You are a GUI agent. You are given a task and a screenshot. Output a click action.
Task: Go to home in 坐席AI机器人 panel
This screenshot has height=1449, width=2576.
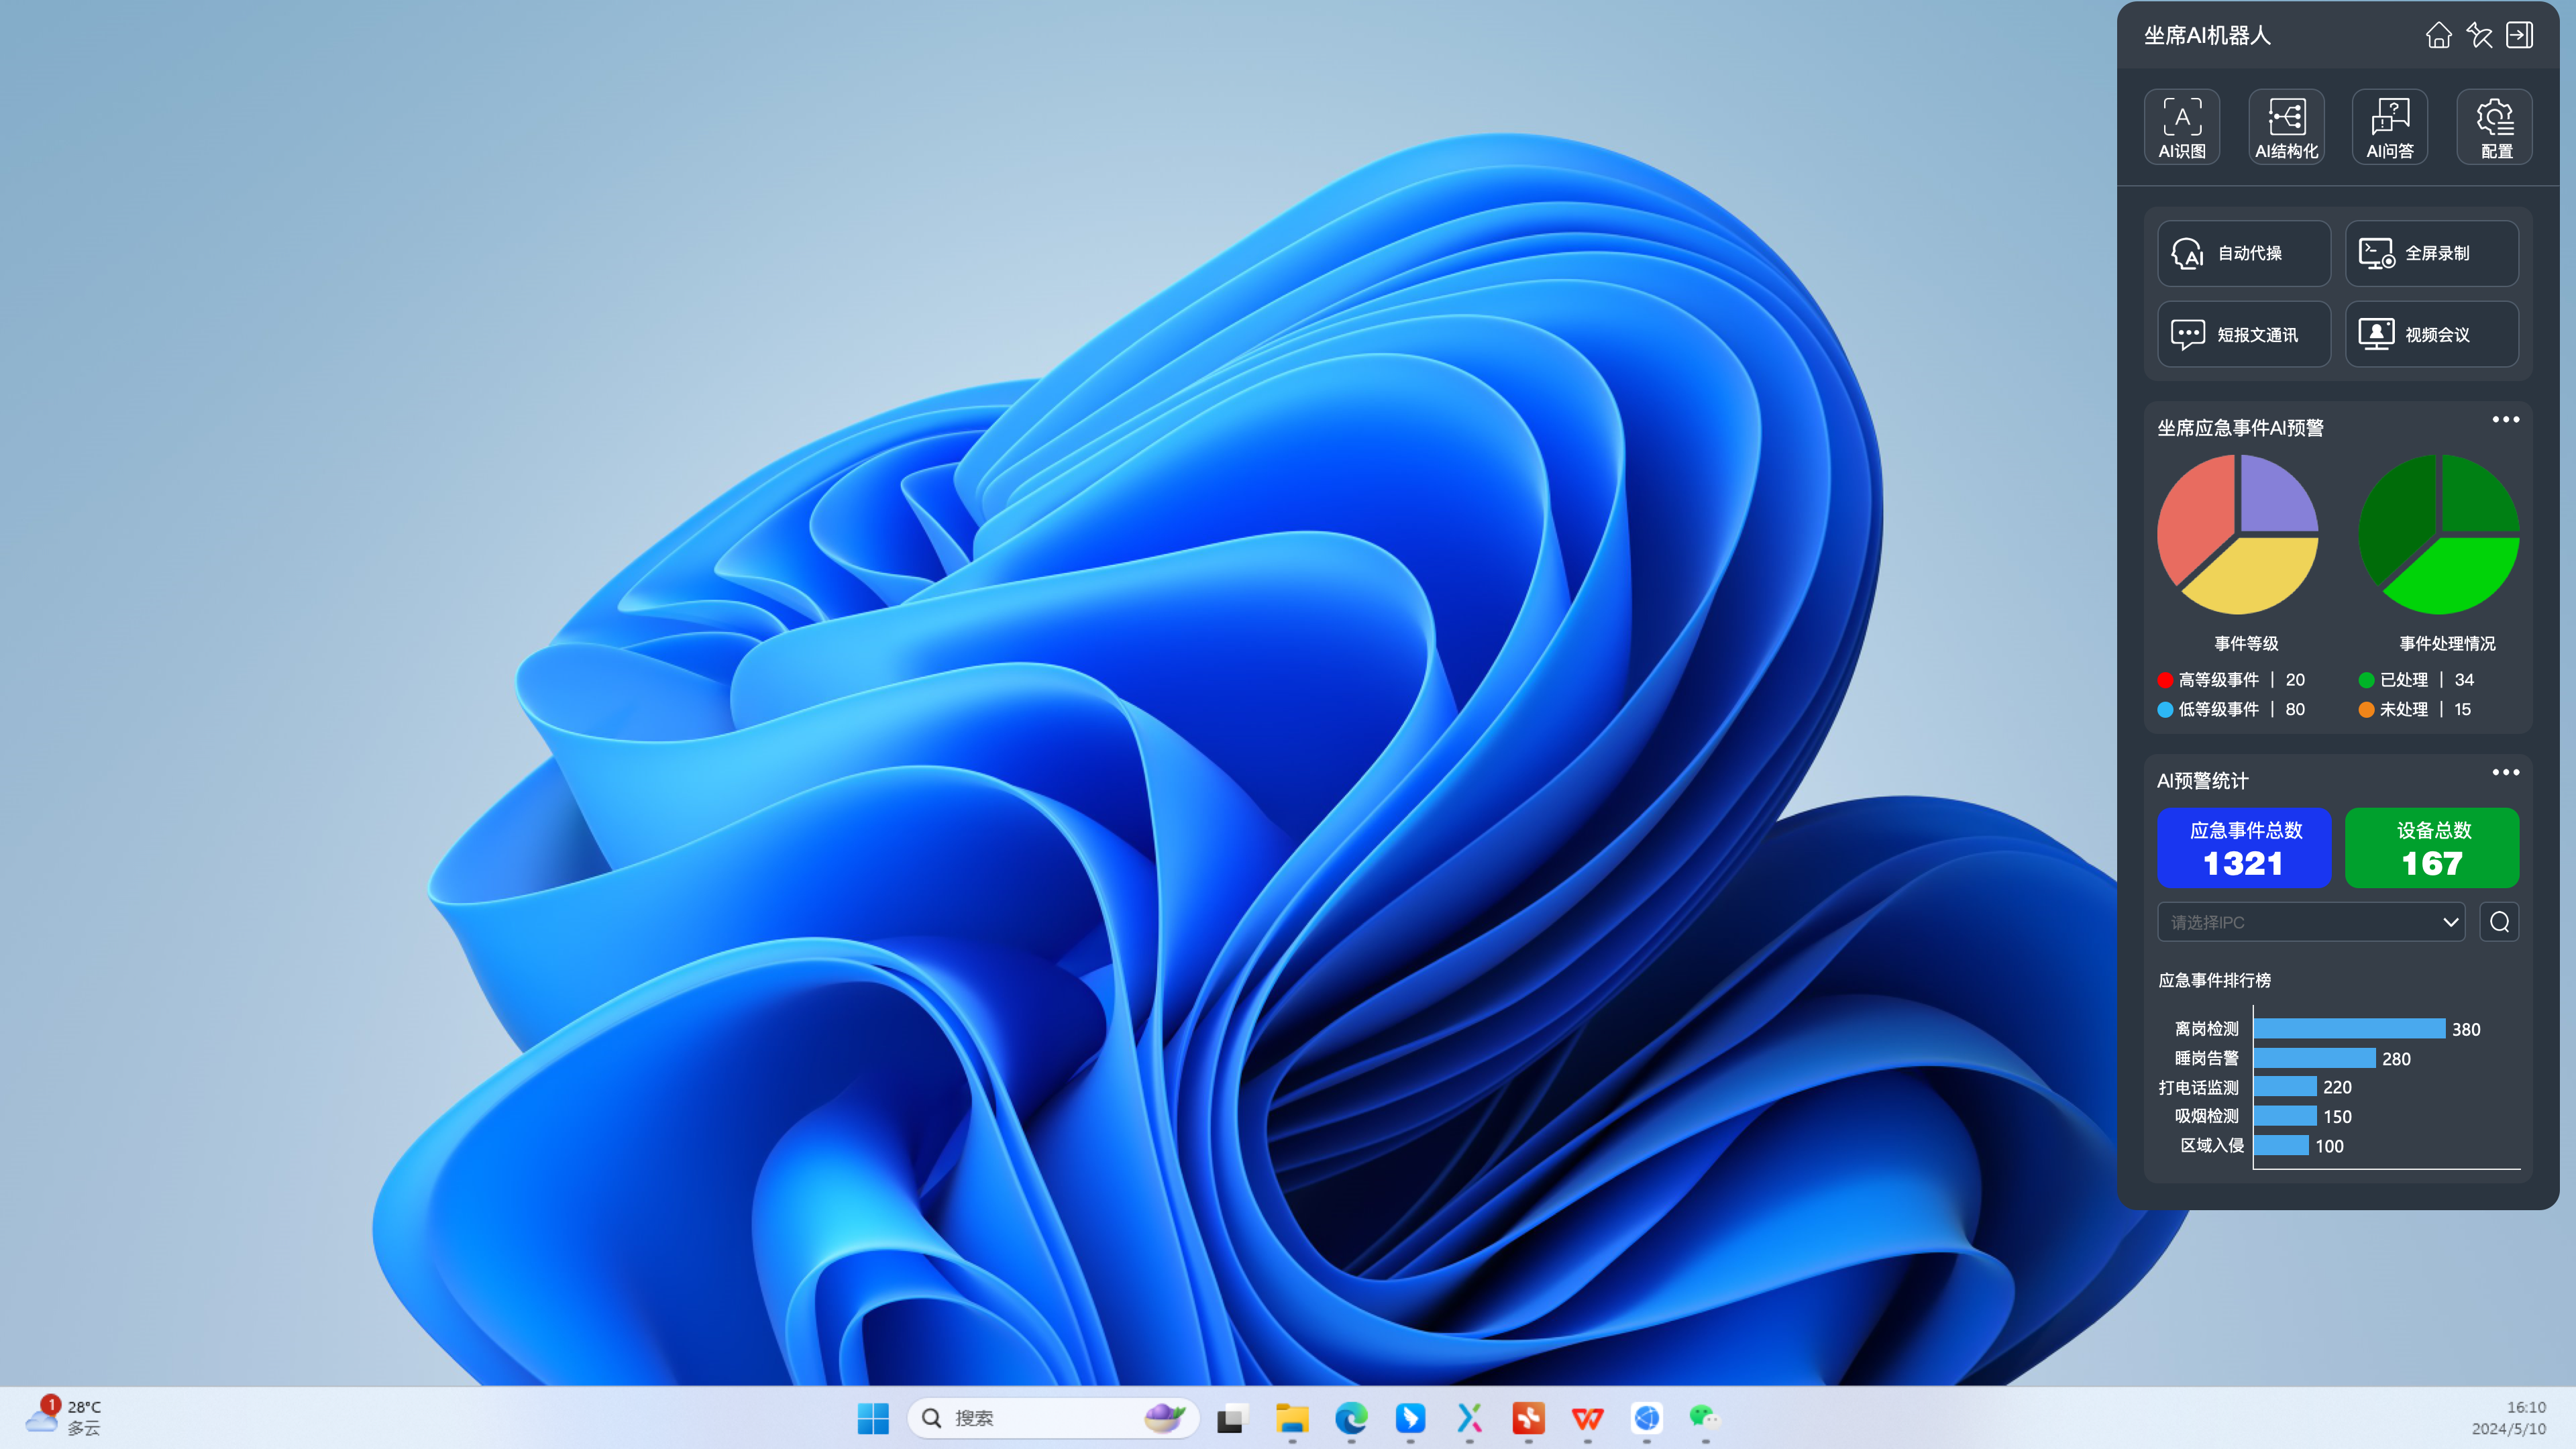point(2439,35)
